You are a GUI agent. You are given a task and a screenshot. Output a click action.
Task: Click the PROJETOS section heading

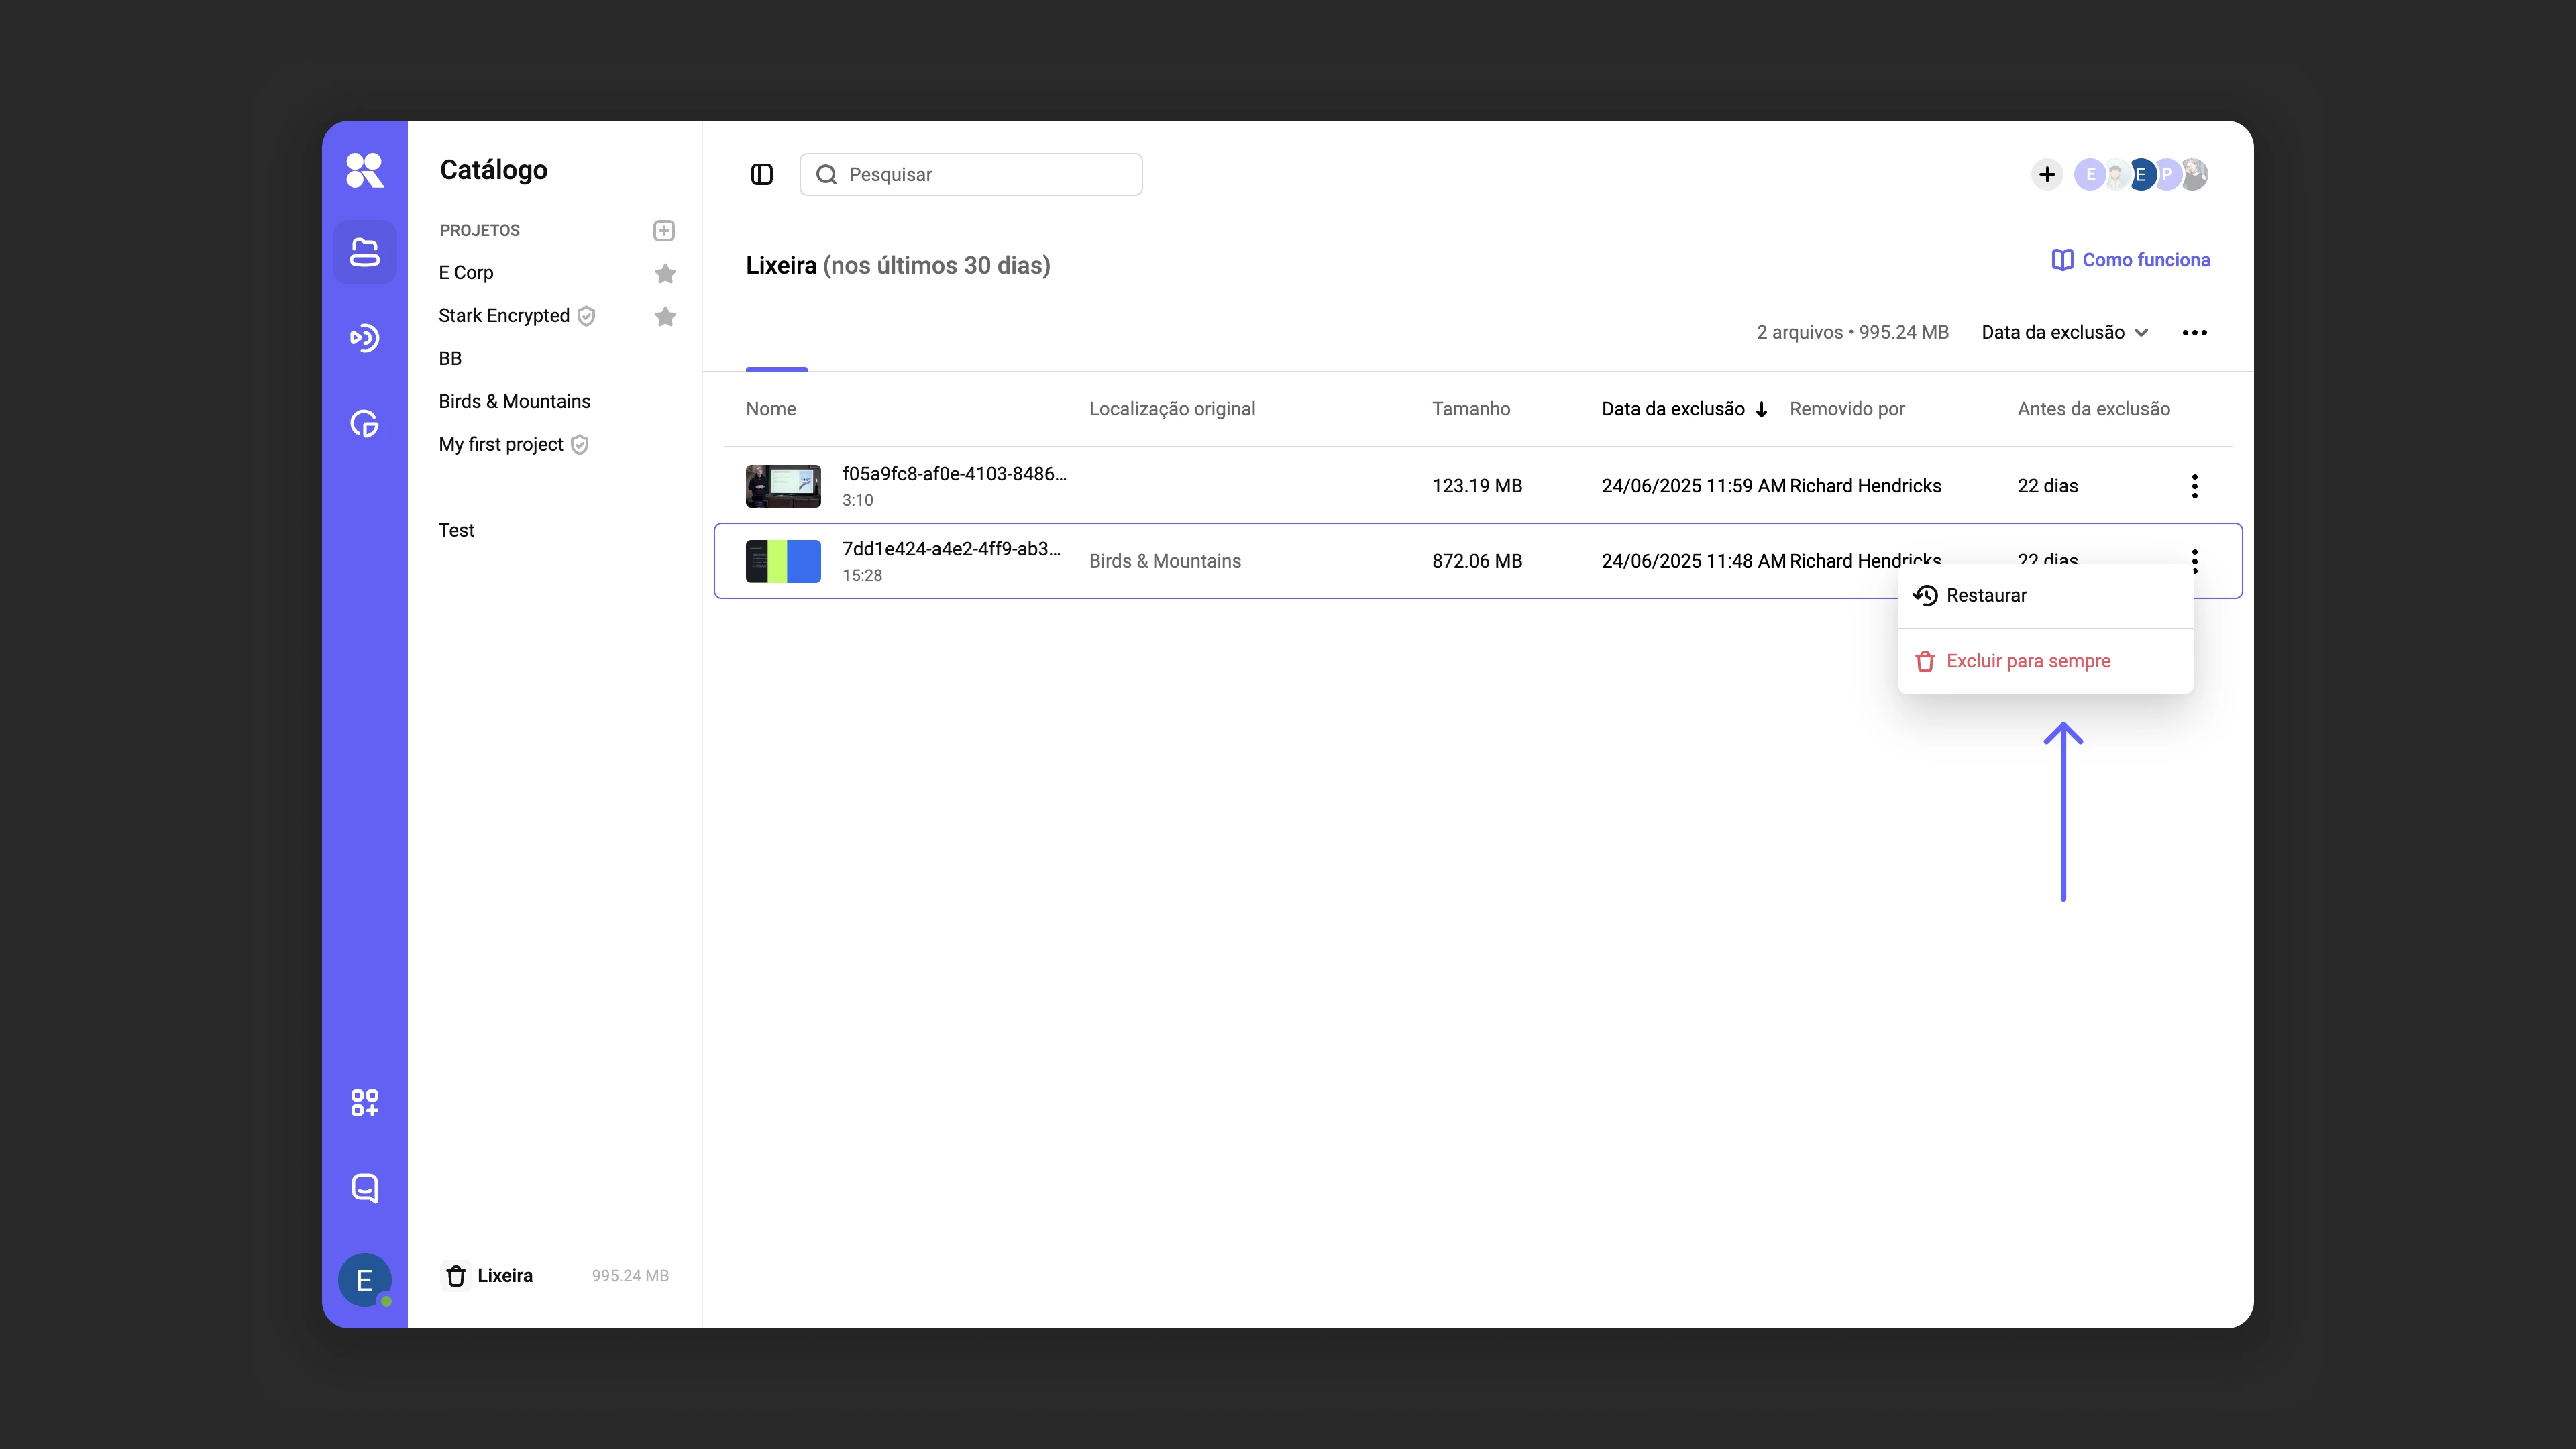(480, 231)
